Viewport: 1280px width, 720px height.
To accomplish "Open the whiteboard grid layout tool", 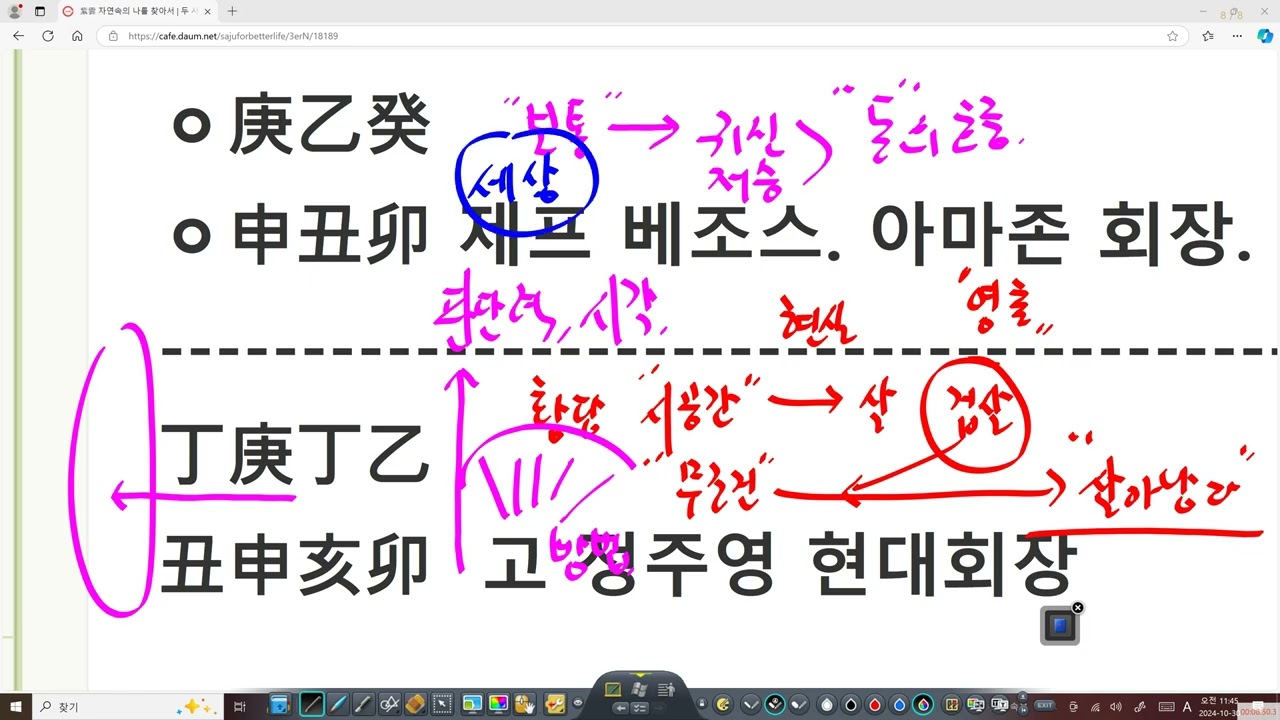I will [x=952, y=704].
